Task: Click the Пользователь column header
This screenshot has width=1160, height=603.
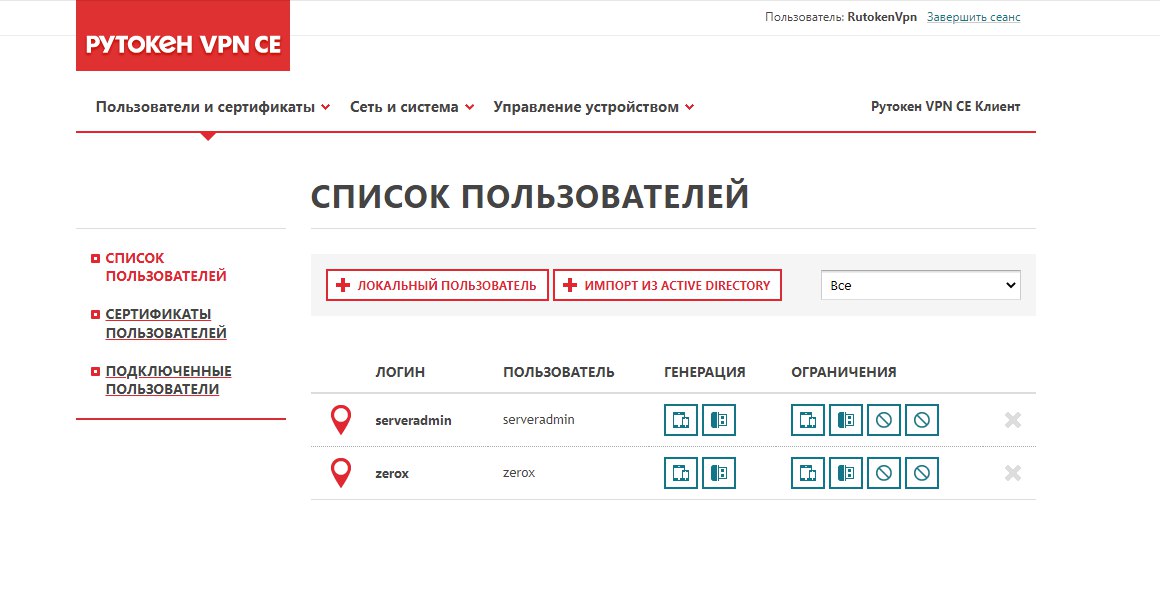Action: point(559,372)
